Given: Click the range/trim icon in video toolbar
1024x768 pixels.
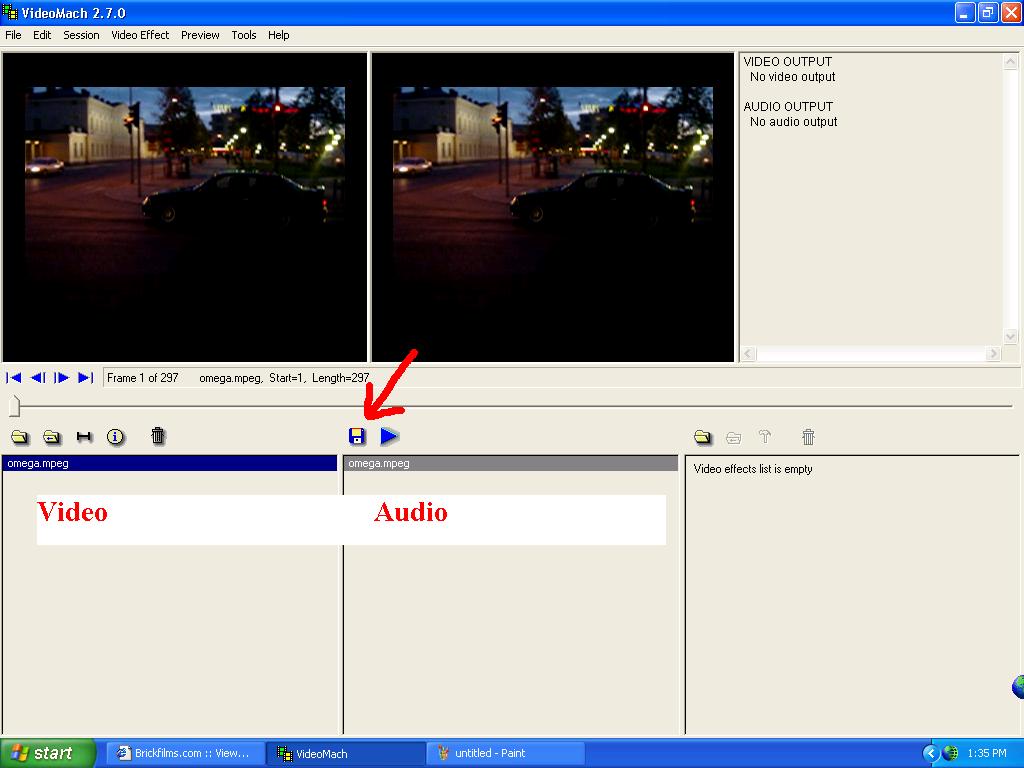Looking at the screenshot, I should pyautogui.click(x=84, y=437).
